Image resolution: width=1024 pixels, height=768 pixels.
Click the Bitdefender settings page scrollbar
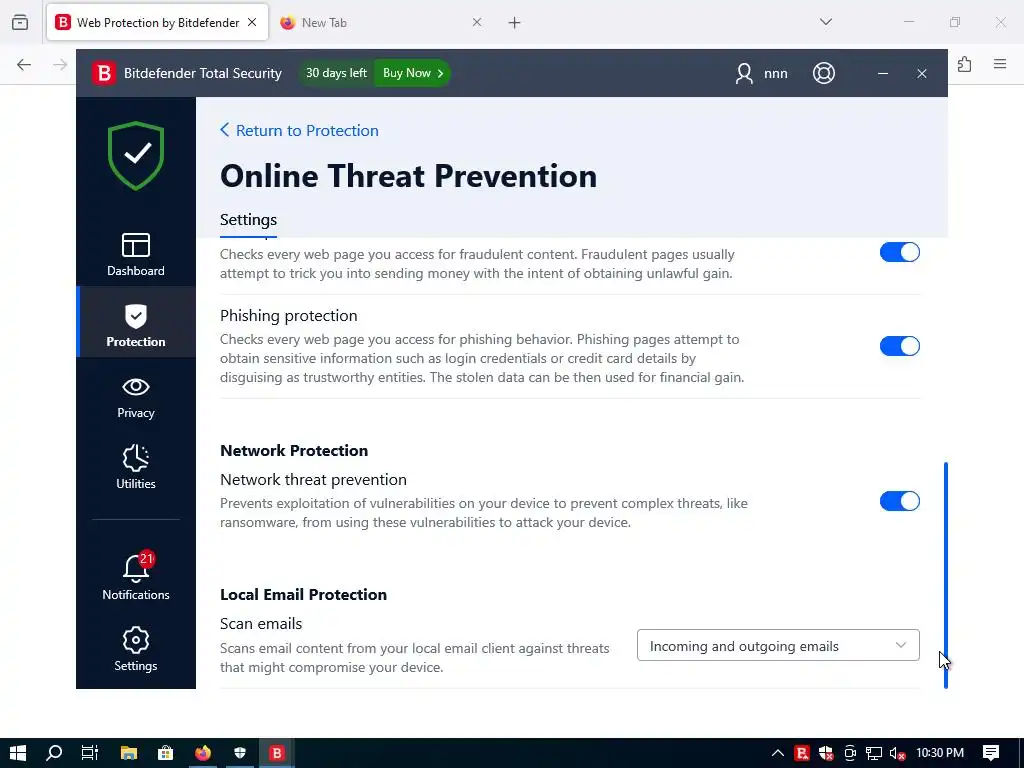point(945,575)
